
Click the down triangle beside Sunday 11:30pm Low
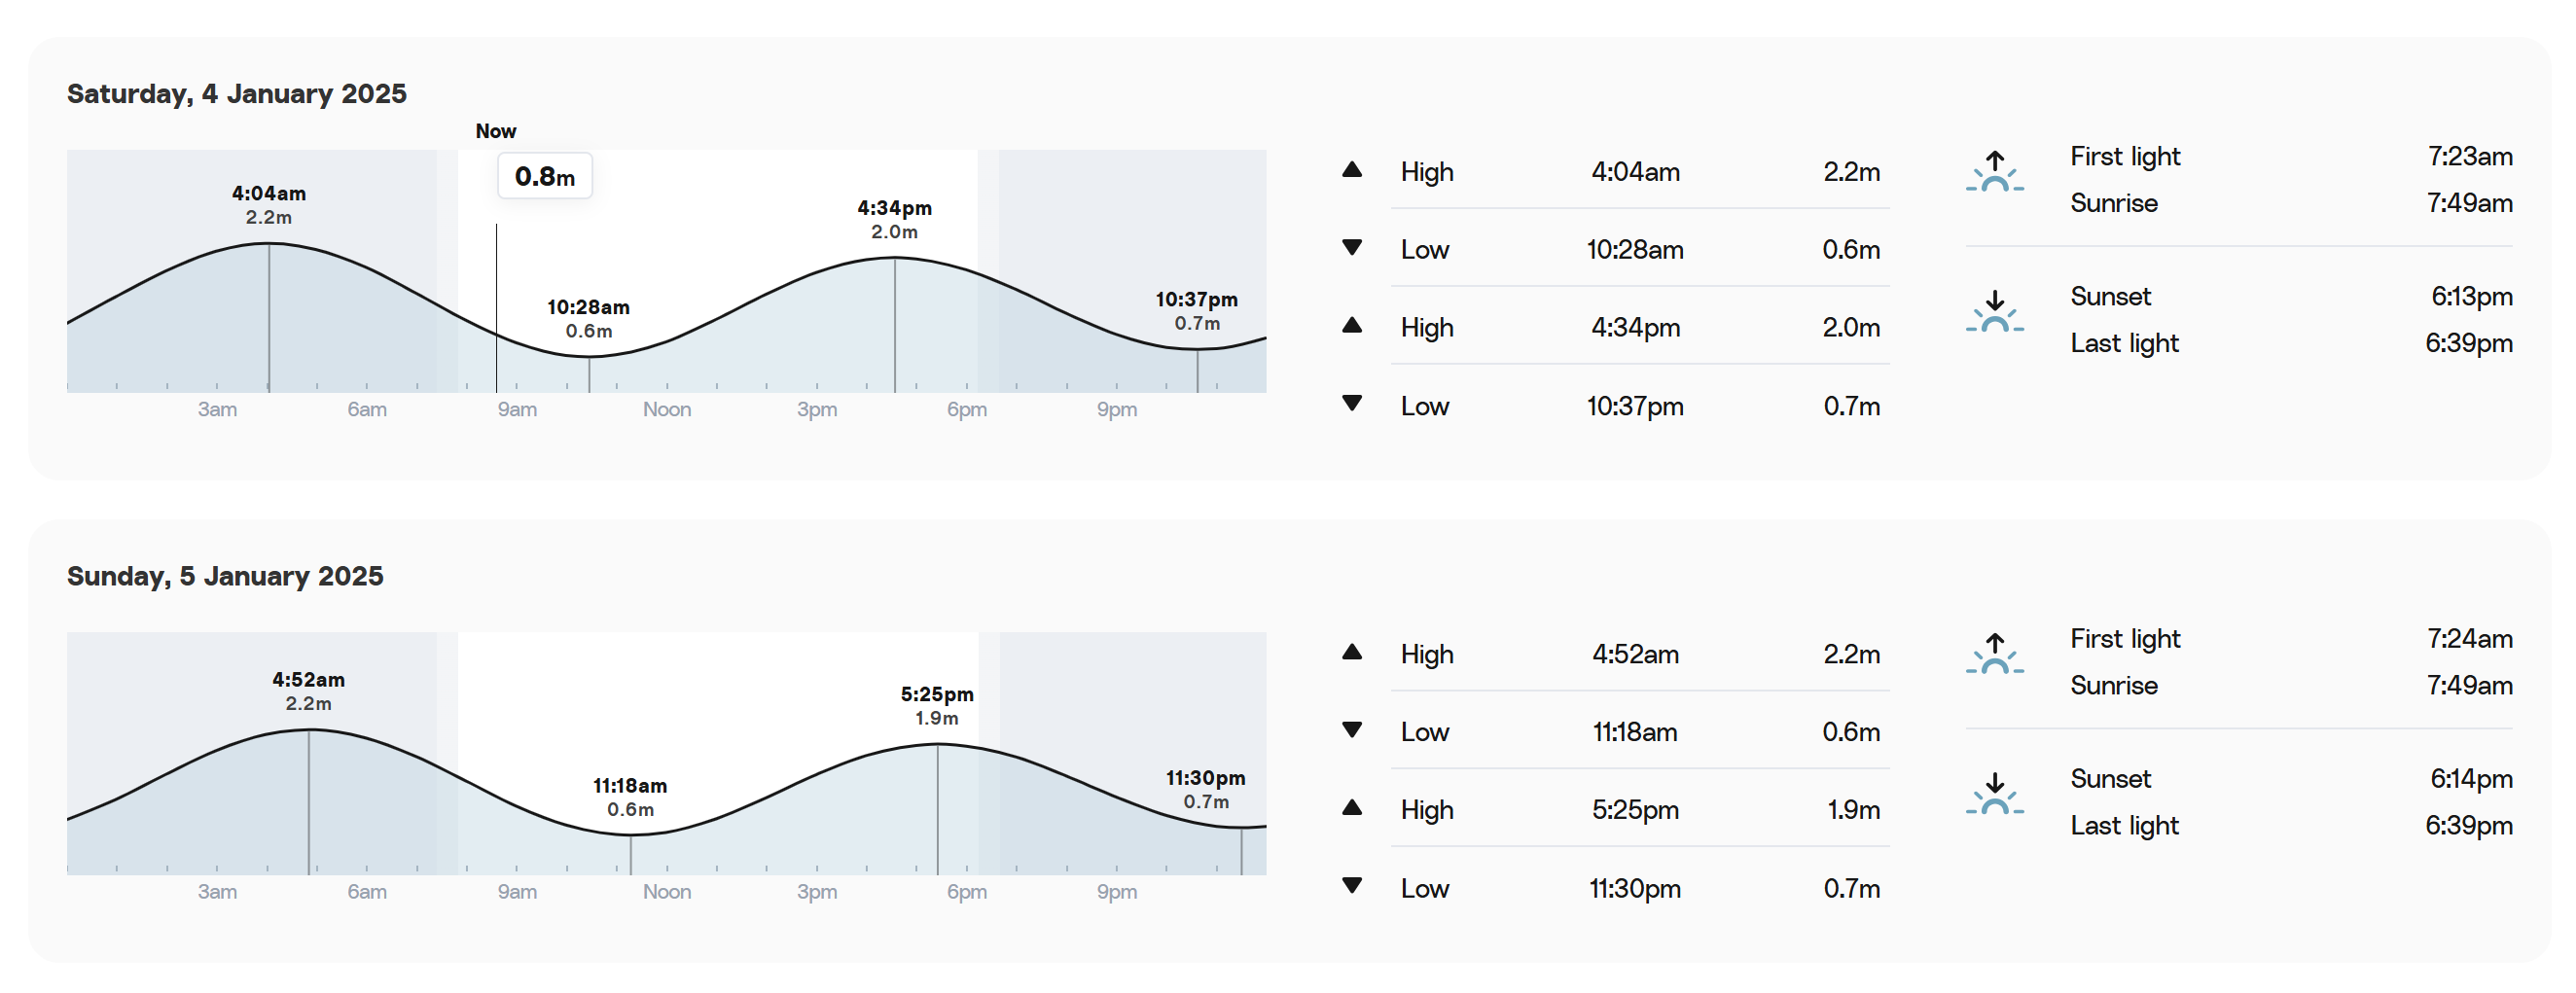(x=1352, y=885)
